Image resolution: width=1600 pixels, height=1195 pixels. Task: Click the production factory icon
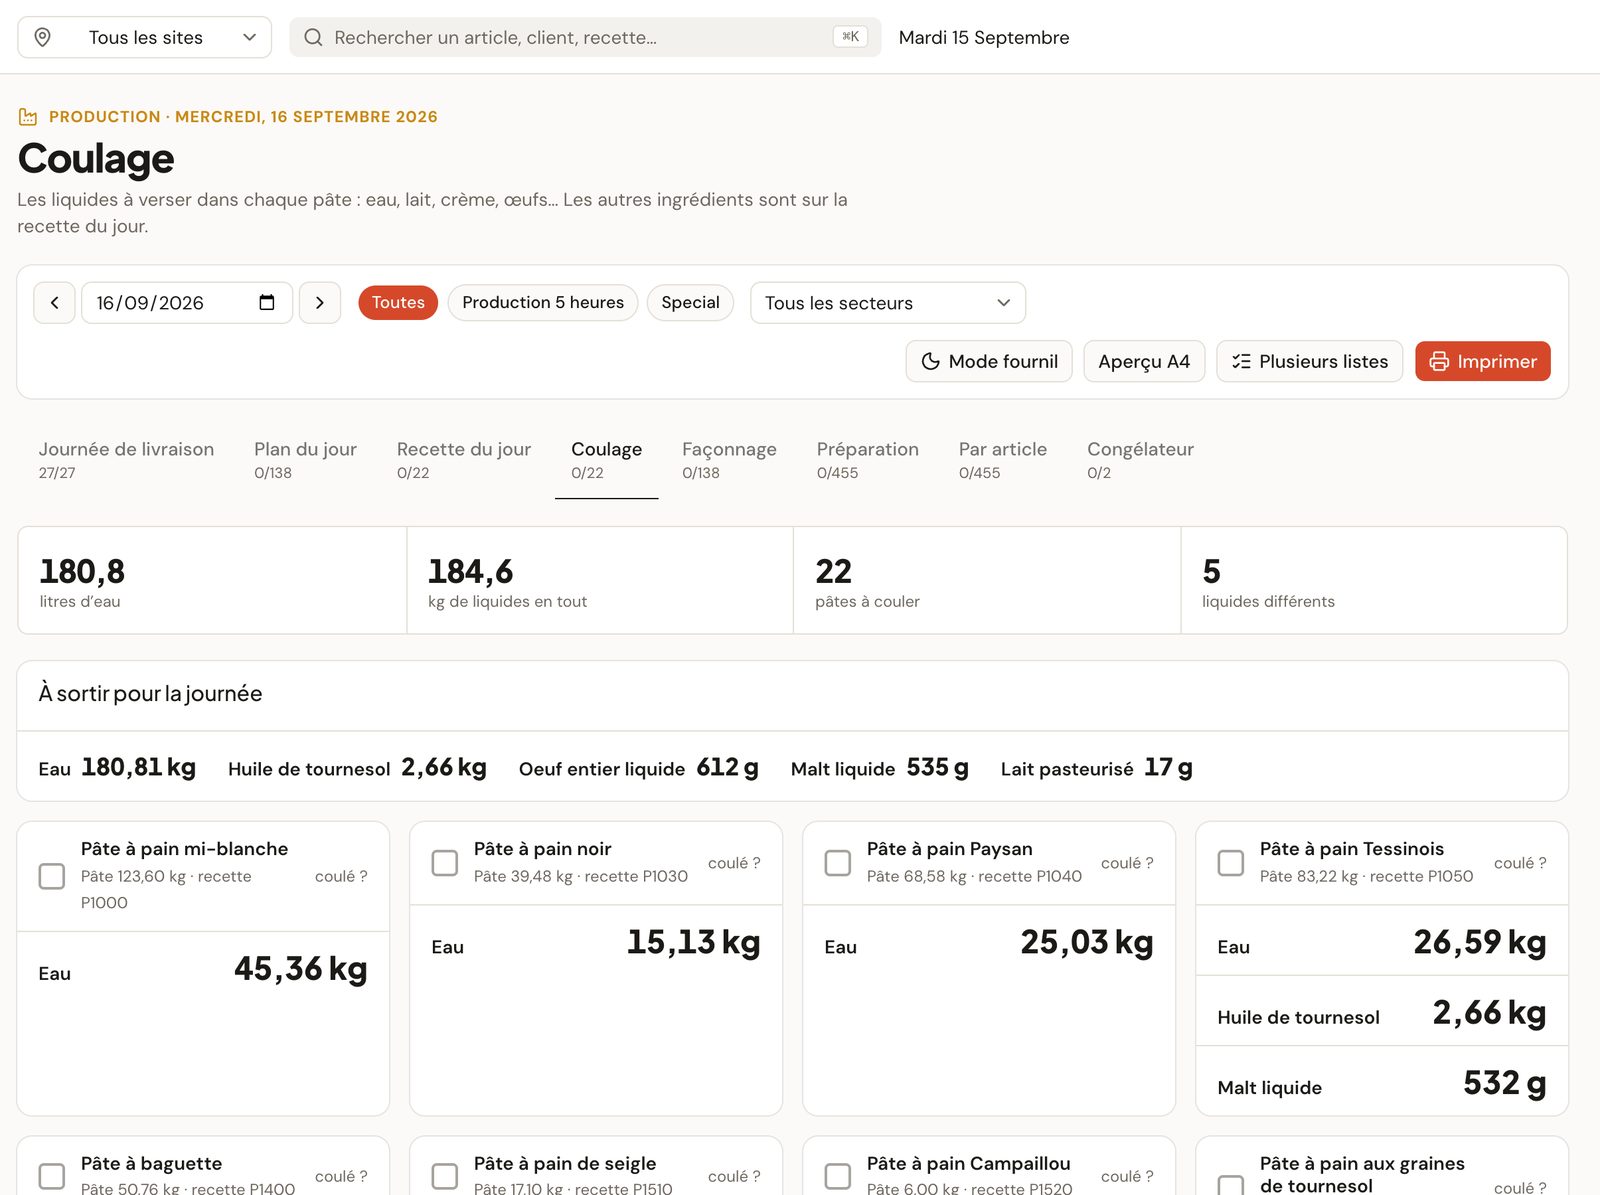tap(28, 117)
